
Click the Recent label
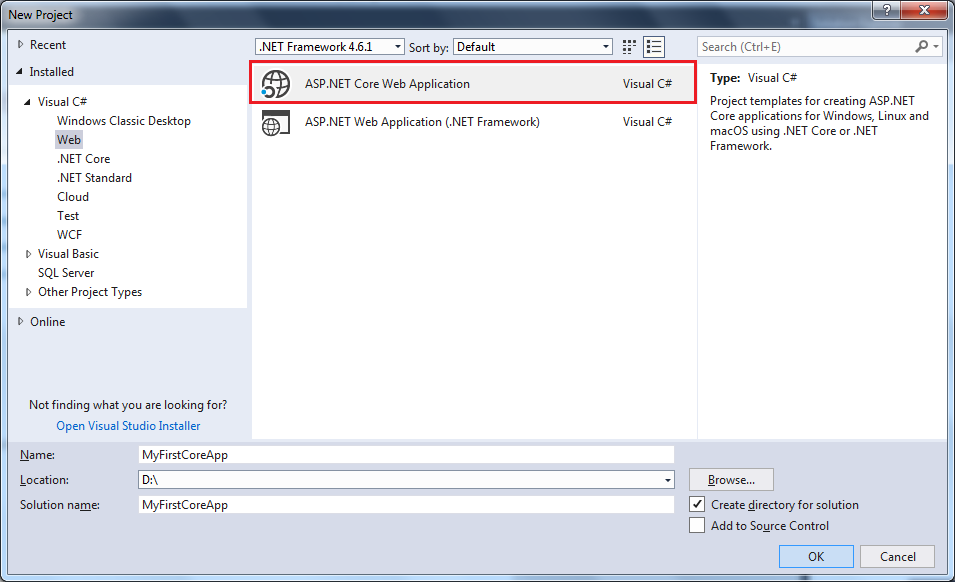pyautogui.click(x=48, y=44)
